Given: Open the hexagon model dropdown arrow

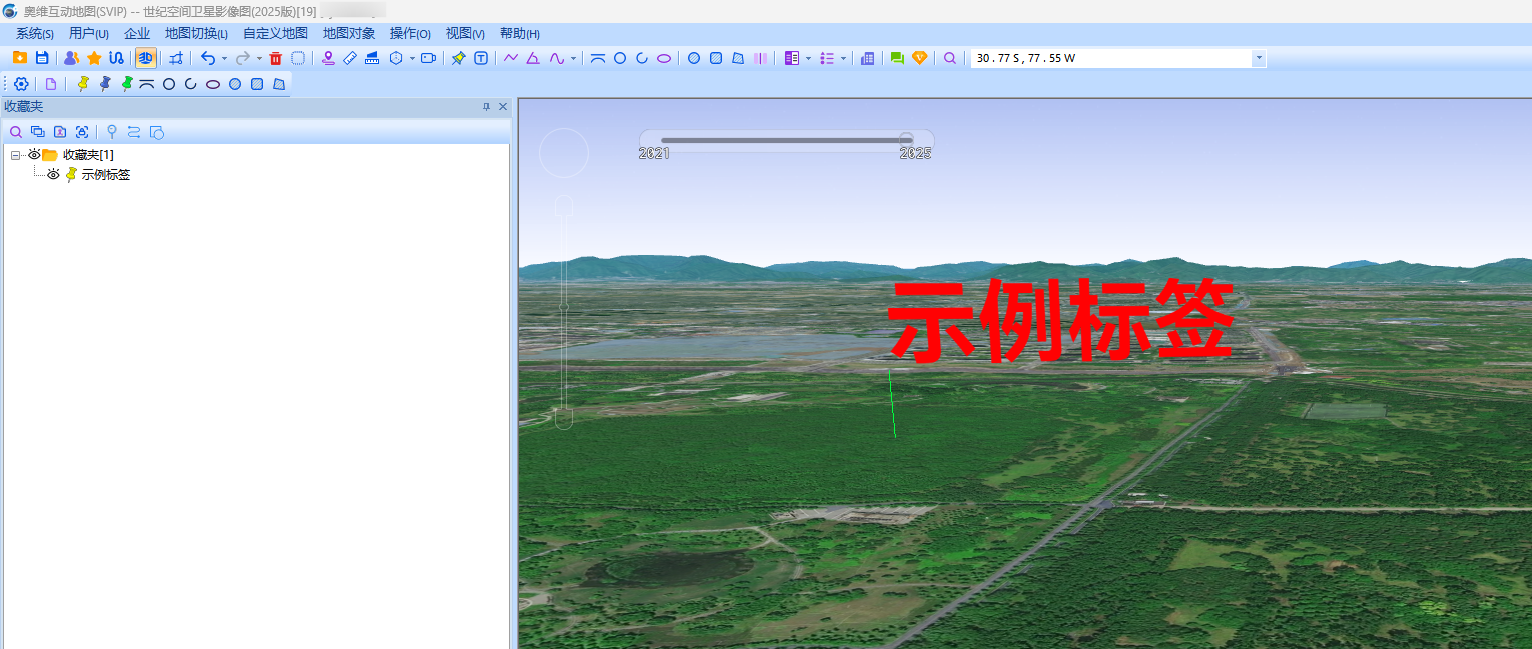Looking at the screenshot, I should tap(412, 58).
